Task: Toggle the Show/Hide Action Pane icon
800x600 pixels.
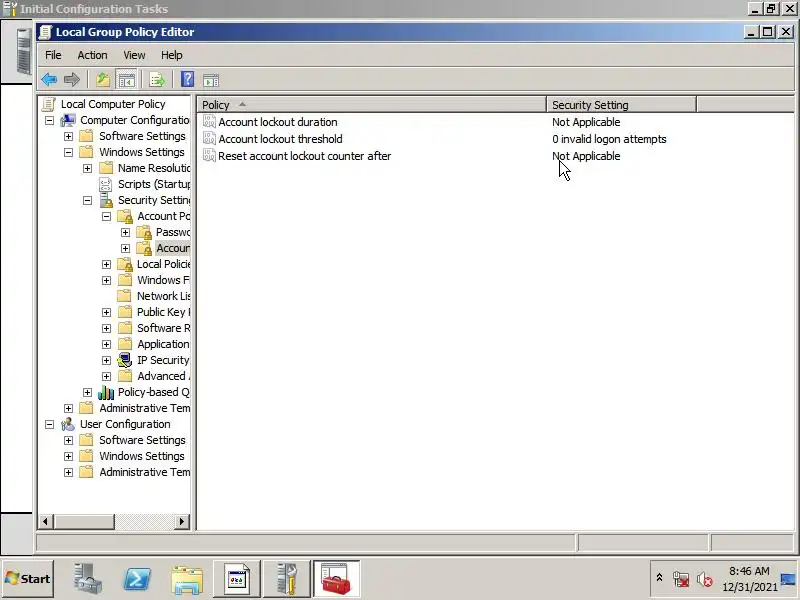Action: click(x=211, y=80)
